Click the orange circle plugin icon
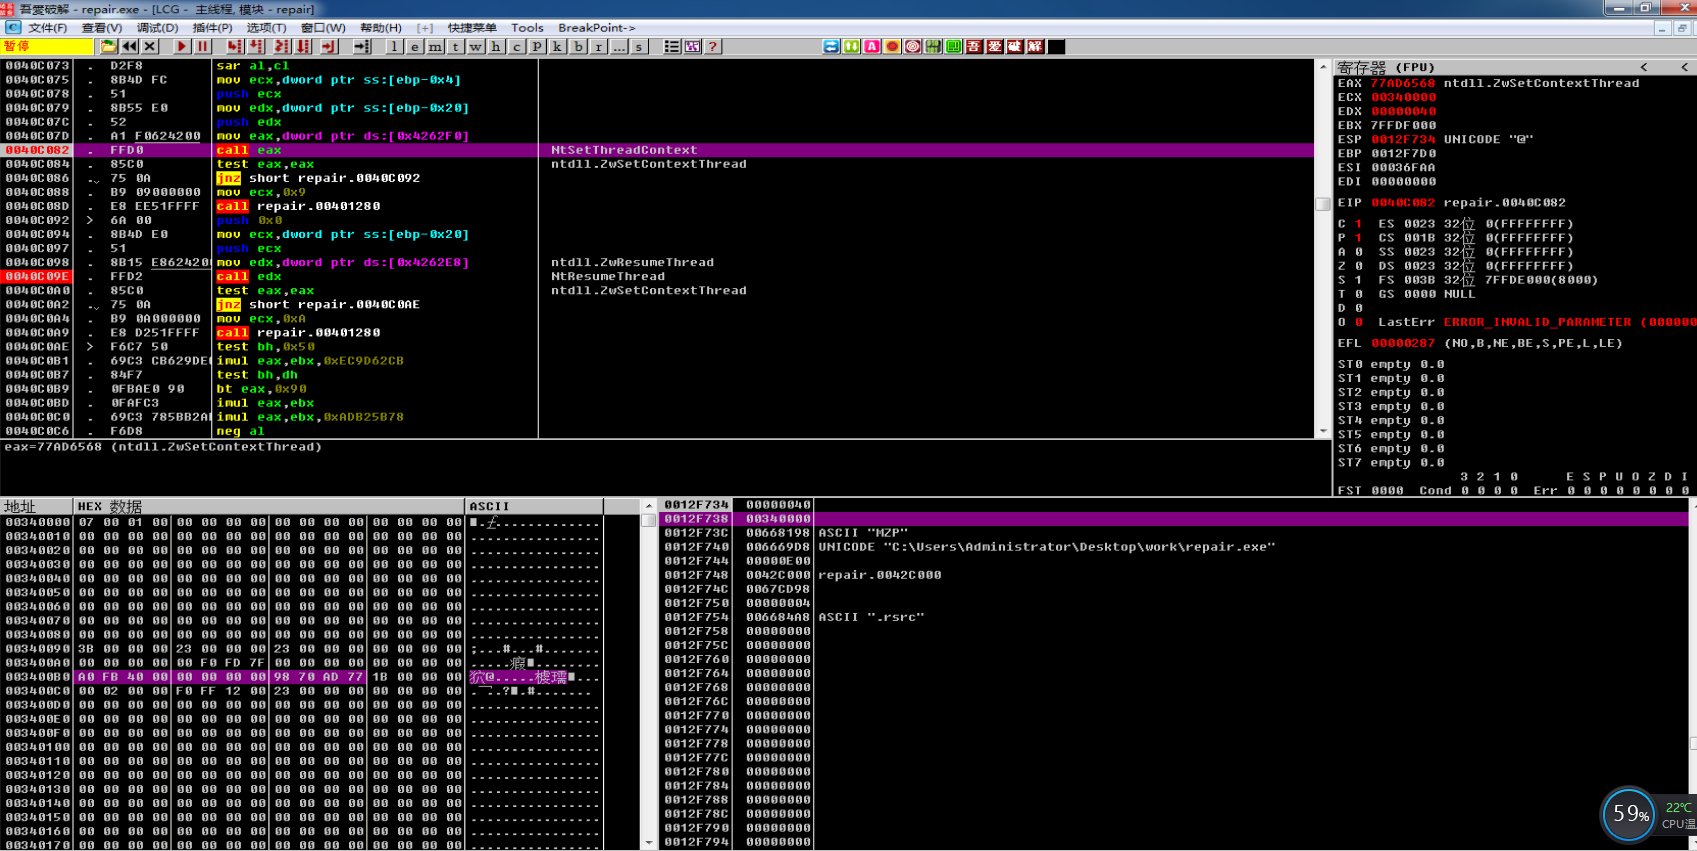The height and width of the screenshot is (851, 1697). tap(892, 46)
